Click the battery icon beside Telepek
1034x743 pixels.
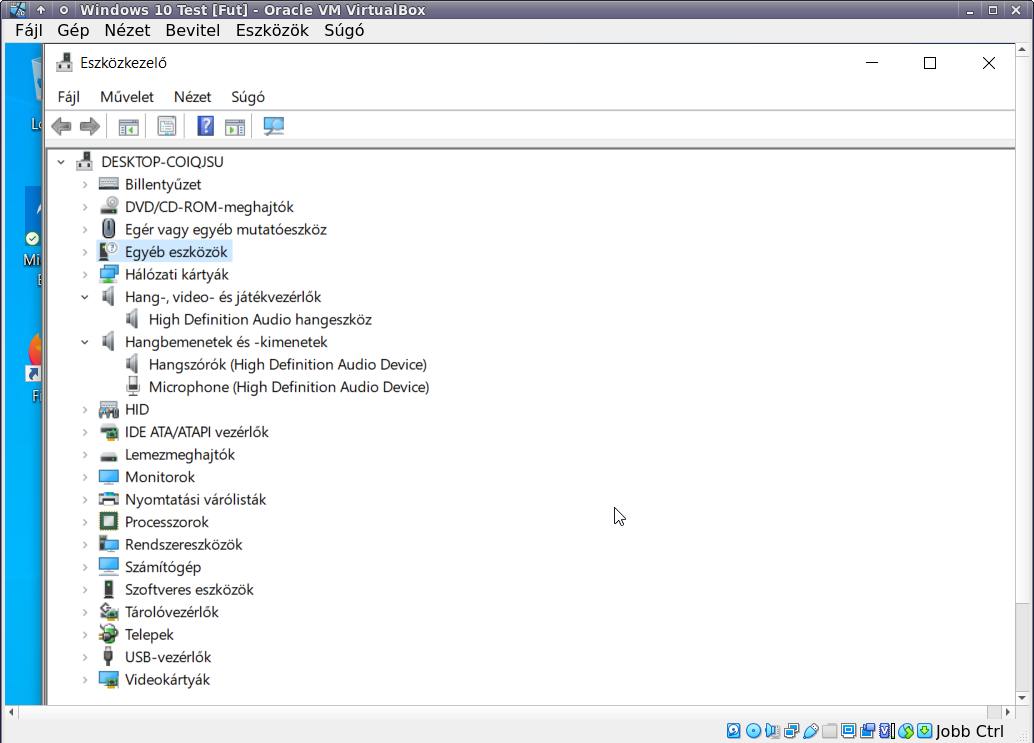coord(109,634)
